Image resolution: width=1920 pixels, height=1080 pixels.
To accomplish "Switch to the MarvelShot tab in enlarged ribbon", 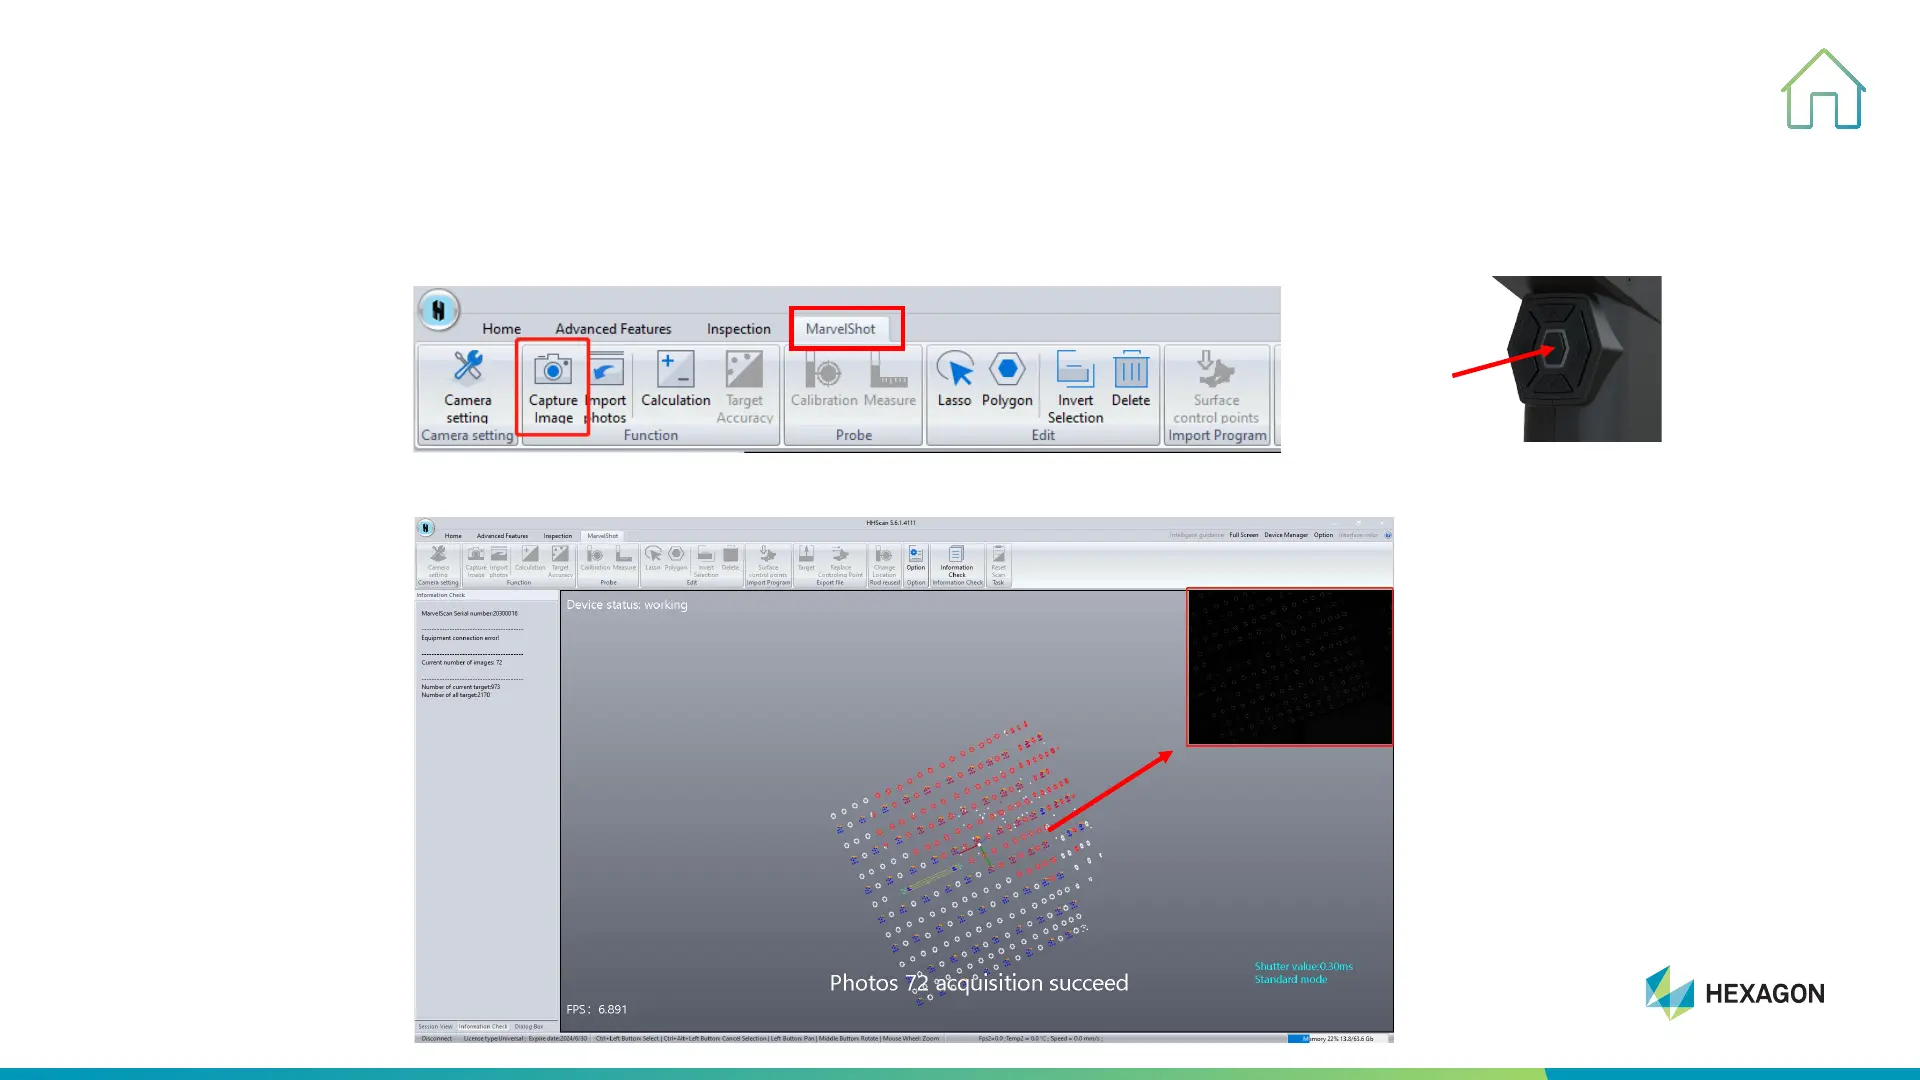I will click(840, 329).
